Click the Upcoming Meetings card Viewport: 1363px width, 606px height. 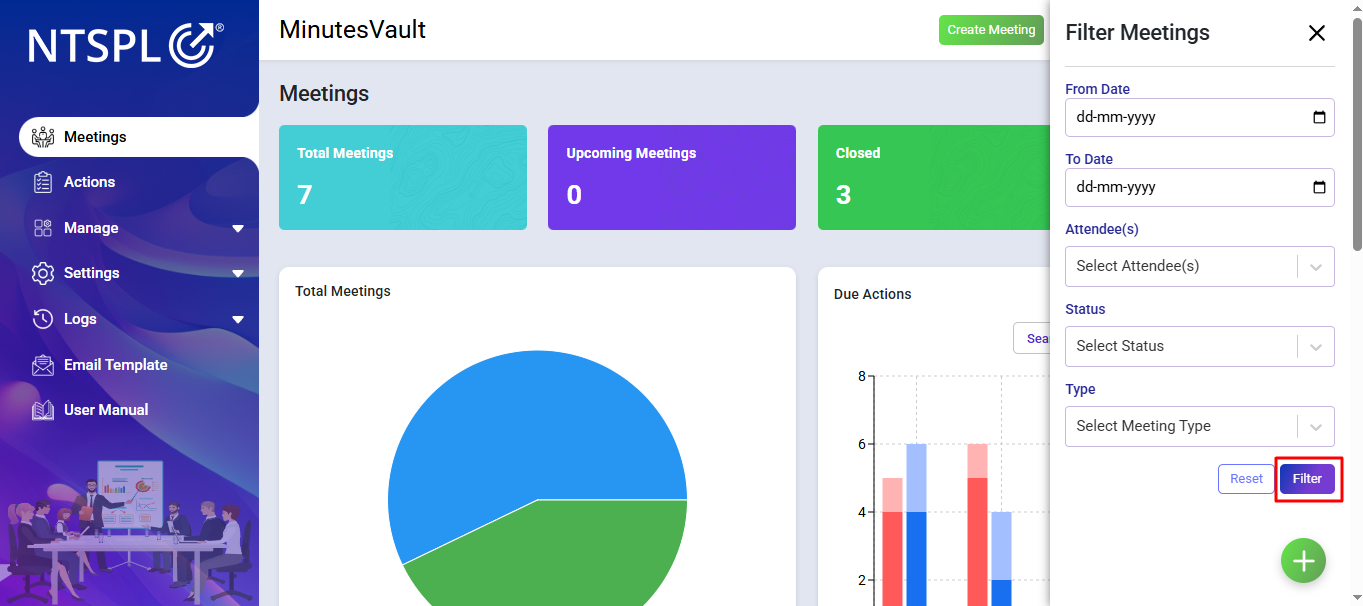[672, 177]
